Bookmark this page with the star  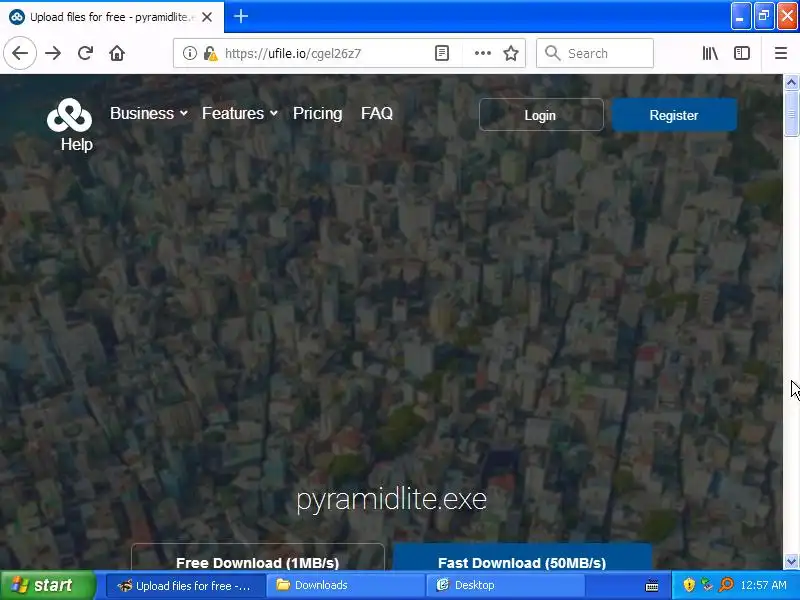point(511,53)
